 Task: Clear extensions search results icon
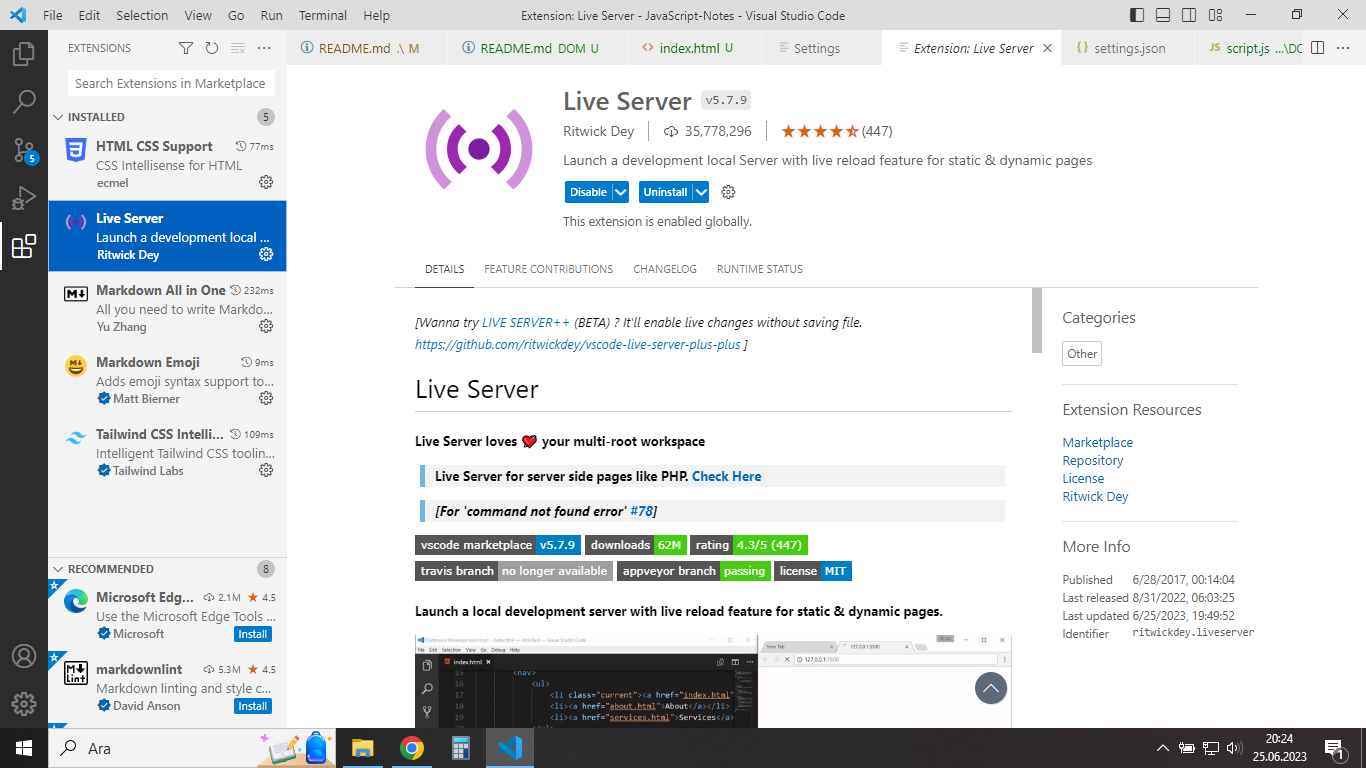pyautogui.click(x=238, y=48)
